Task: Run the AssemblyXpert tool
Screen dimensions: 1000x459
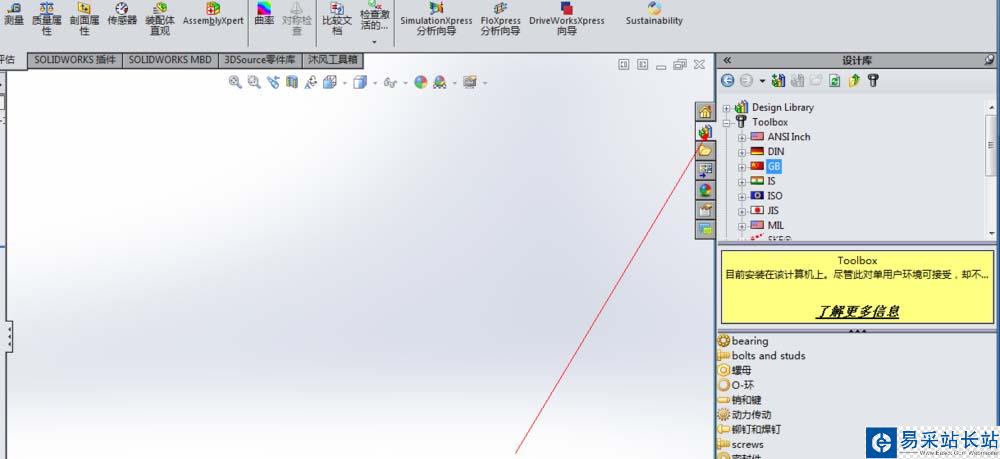Action: [x=213, y=14]
